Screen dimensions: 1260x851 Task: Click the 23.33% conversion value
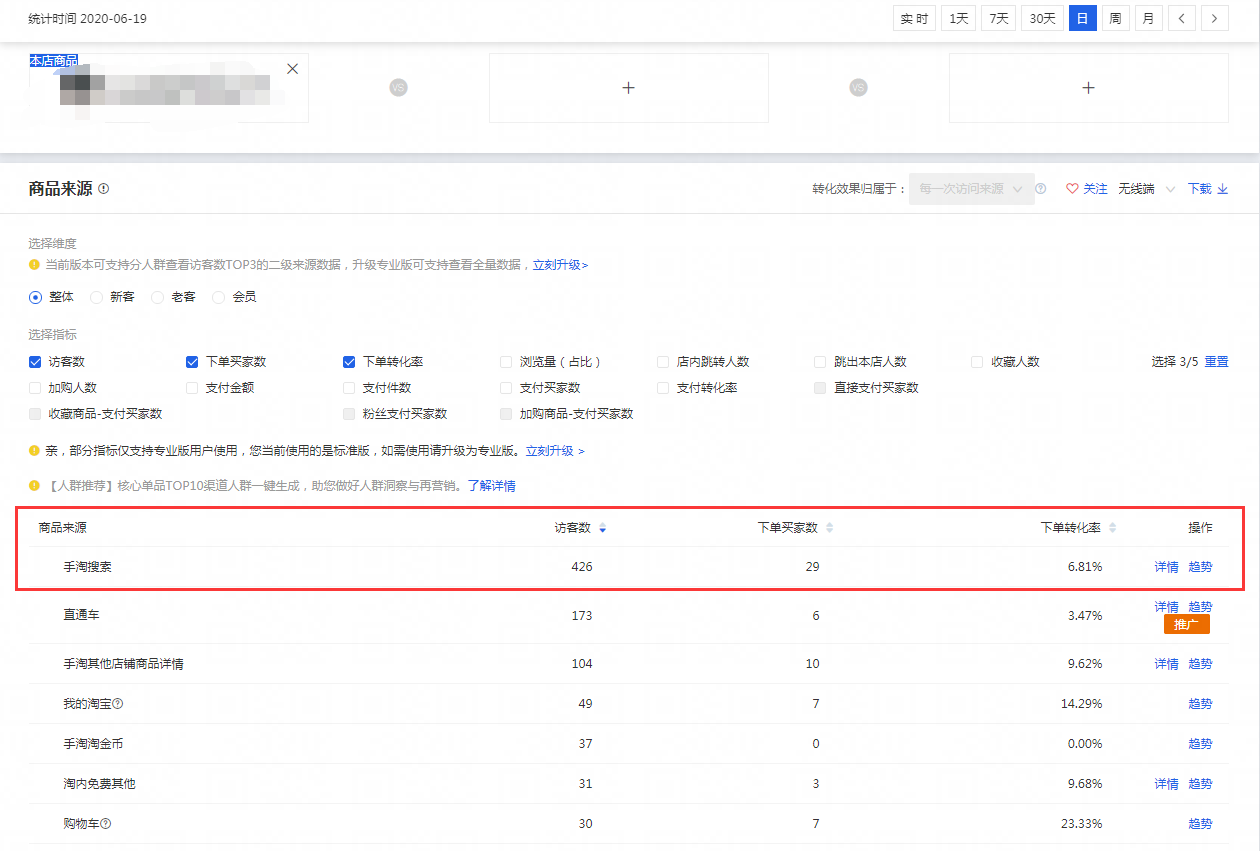(x=1084, y=824)
